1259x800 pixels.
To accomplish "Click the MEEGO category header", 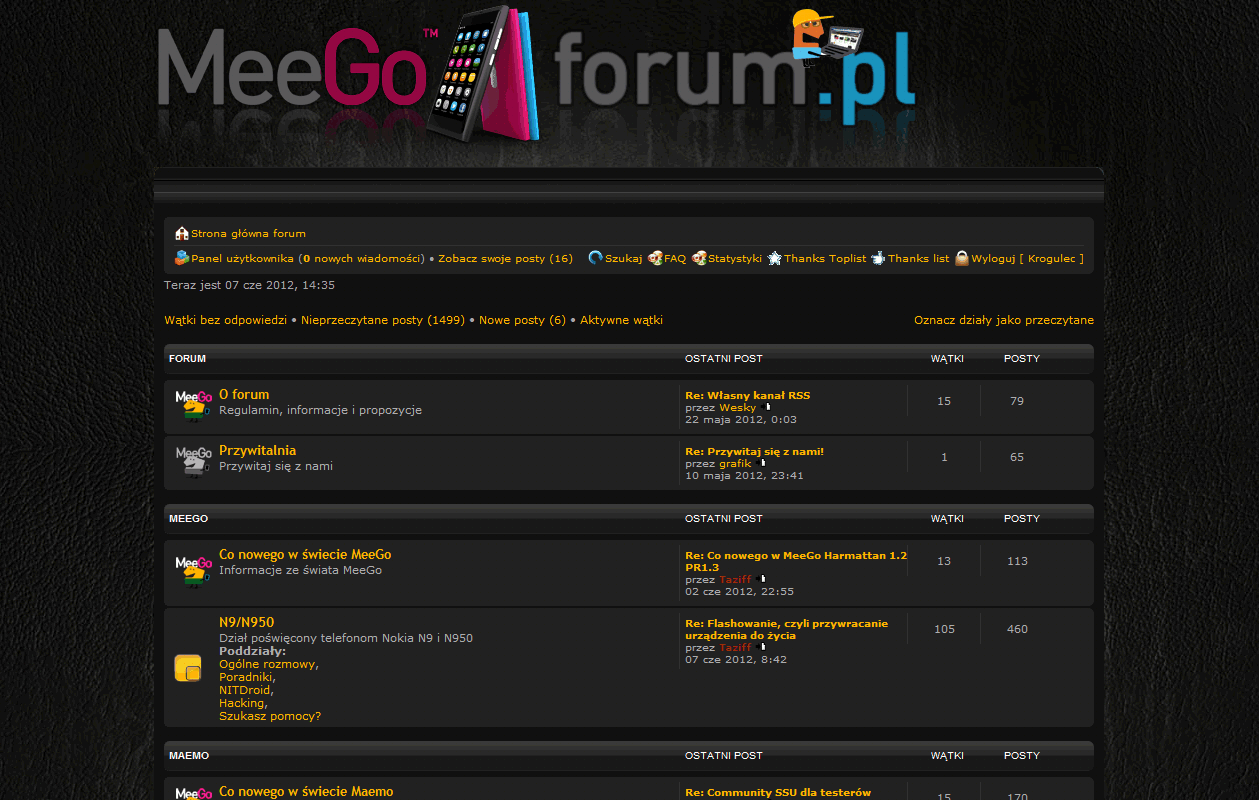I will pyautogui.click(x=188, y=518).
